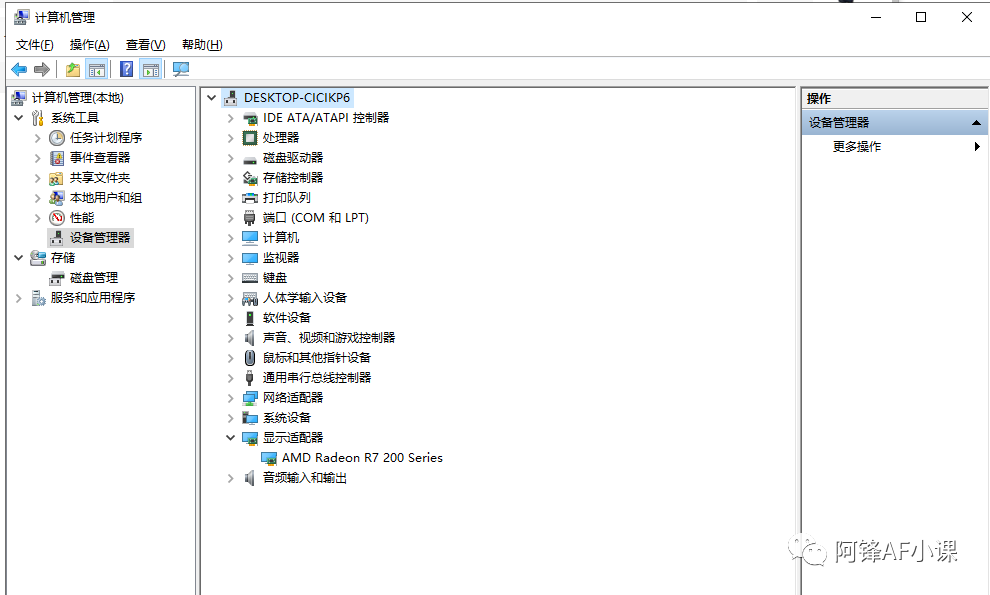Image resolution: width=990 pixels, height=595 pixels.
Task: Open the 文件(F) menu
Action: point(34,45)
